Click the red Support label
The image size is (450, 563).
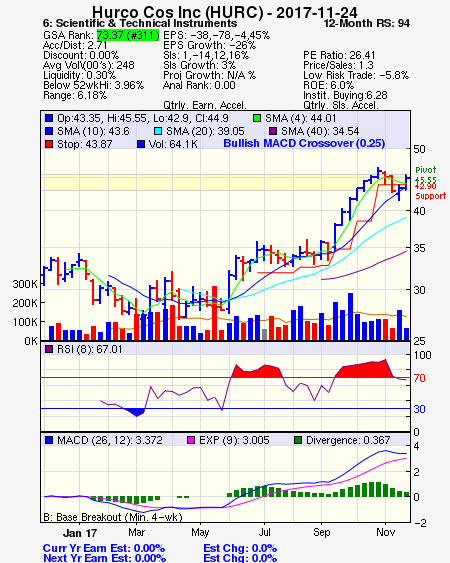point(431,196)
